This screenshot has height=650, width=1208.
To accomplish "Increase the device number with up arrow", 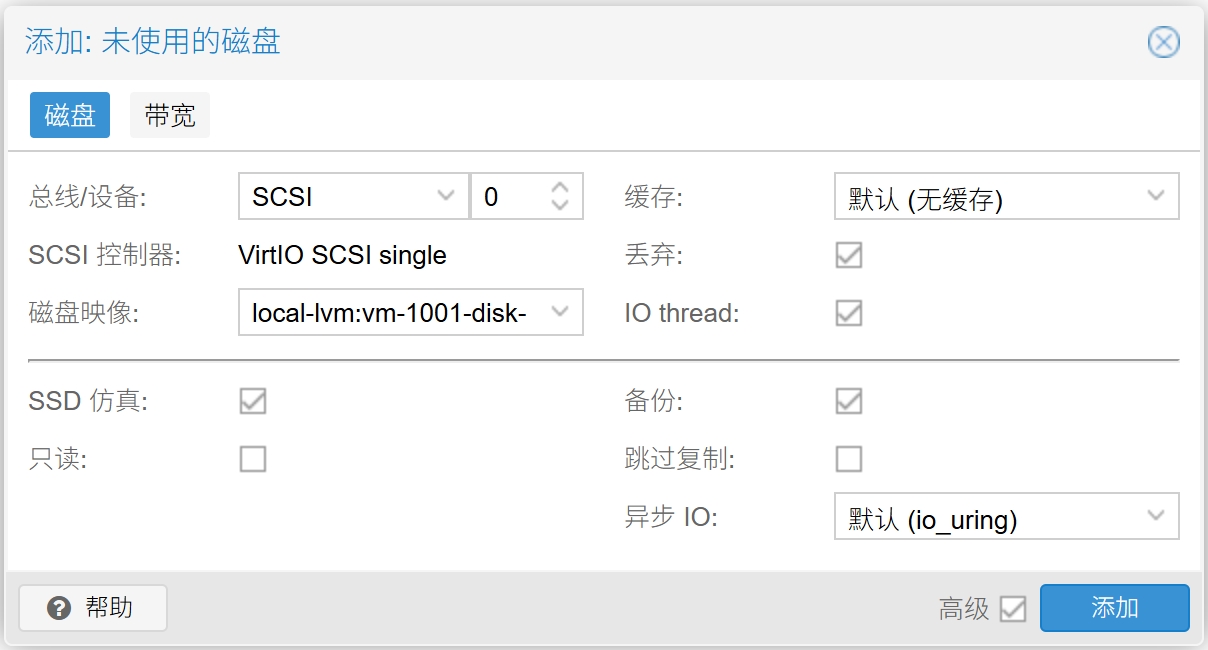I will (560, 187).
